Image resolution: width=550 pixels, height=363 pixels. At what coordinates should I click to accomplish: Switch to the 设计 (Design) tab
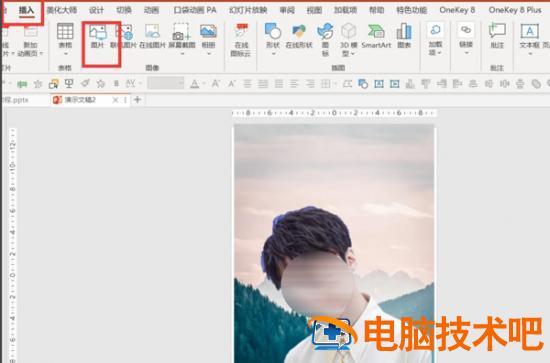pos(96,10)
